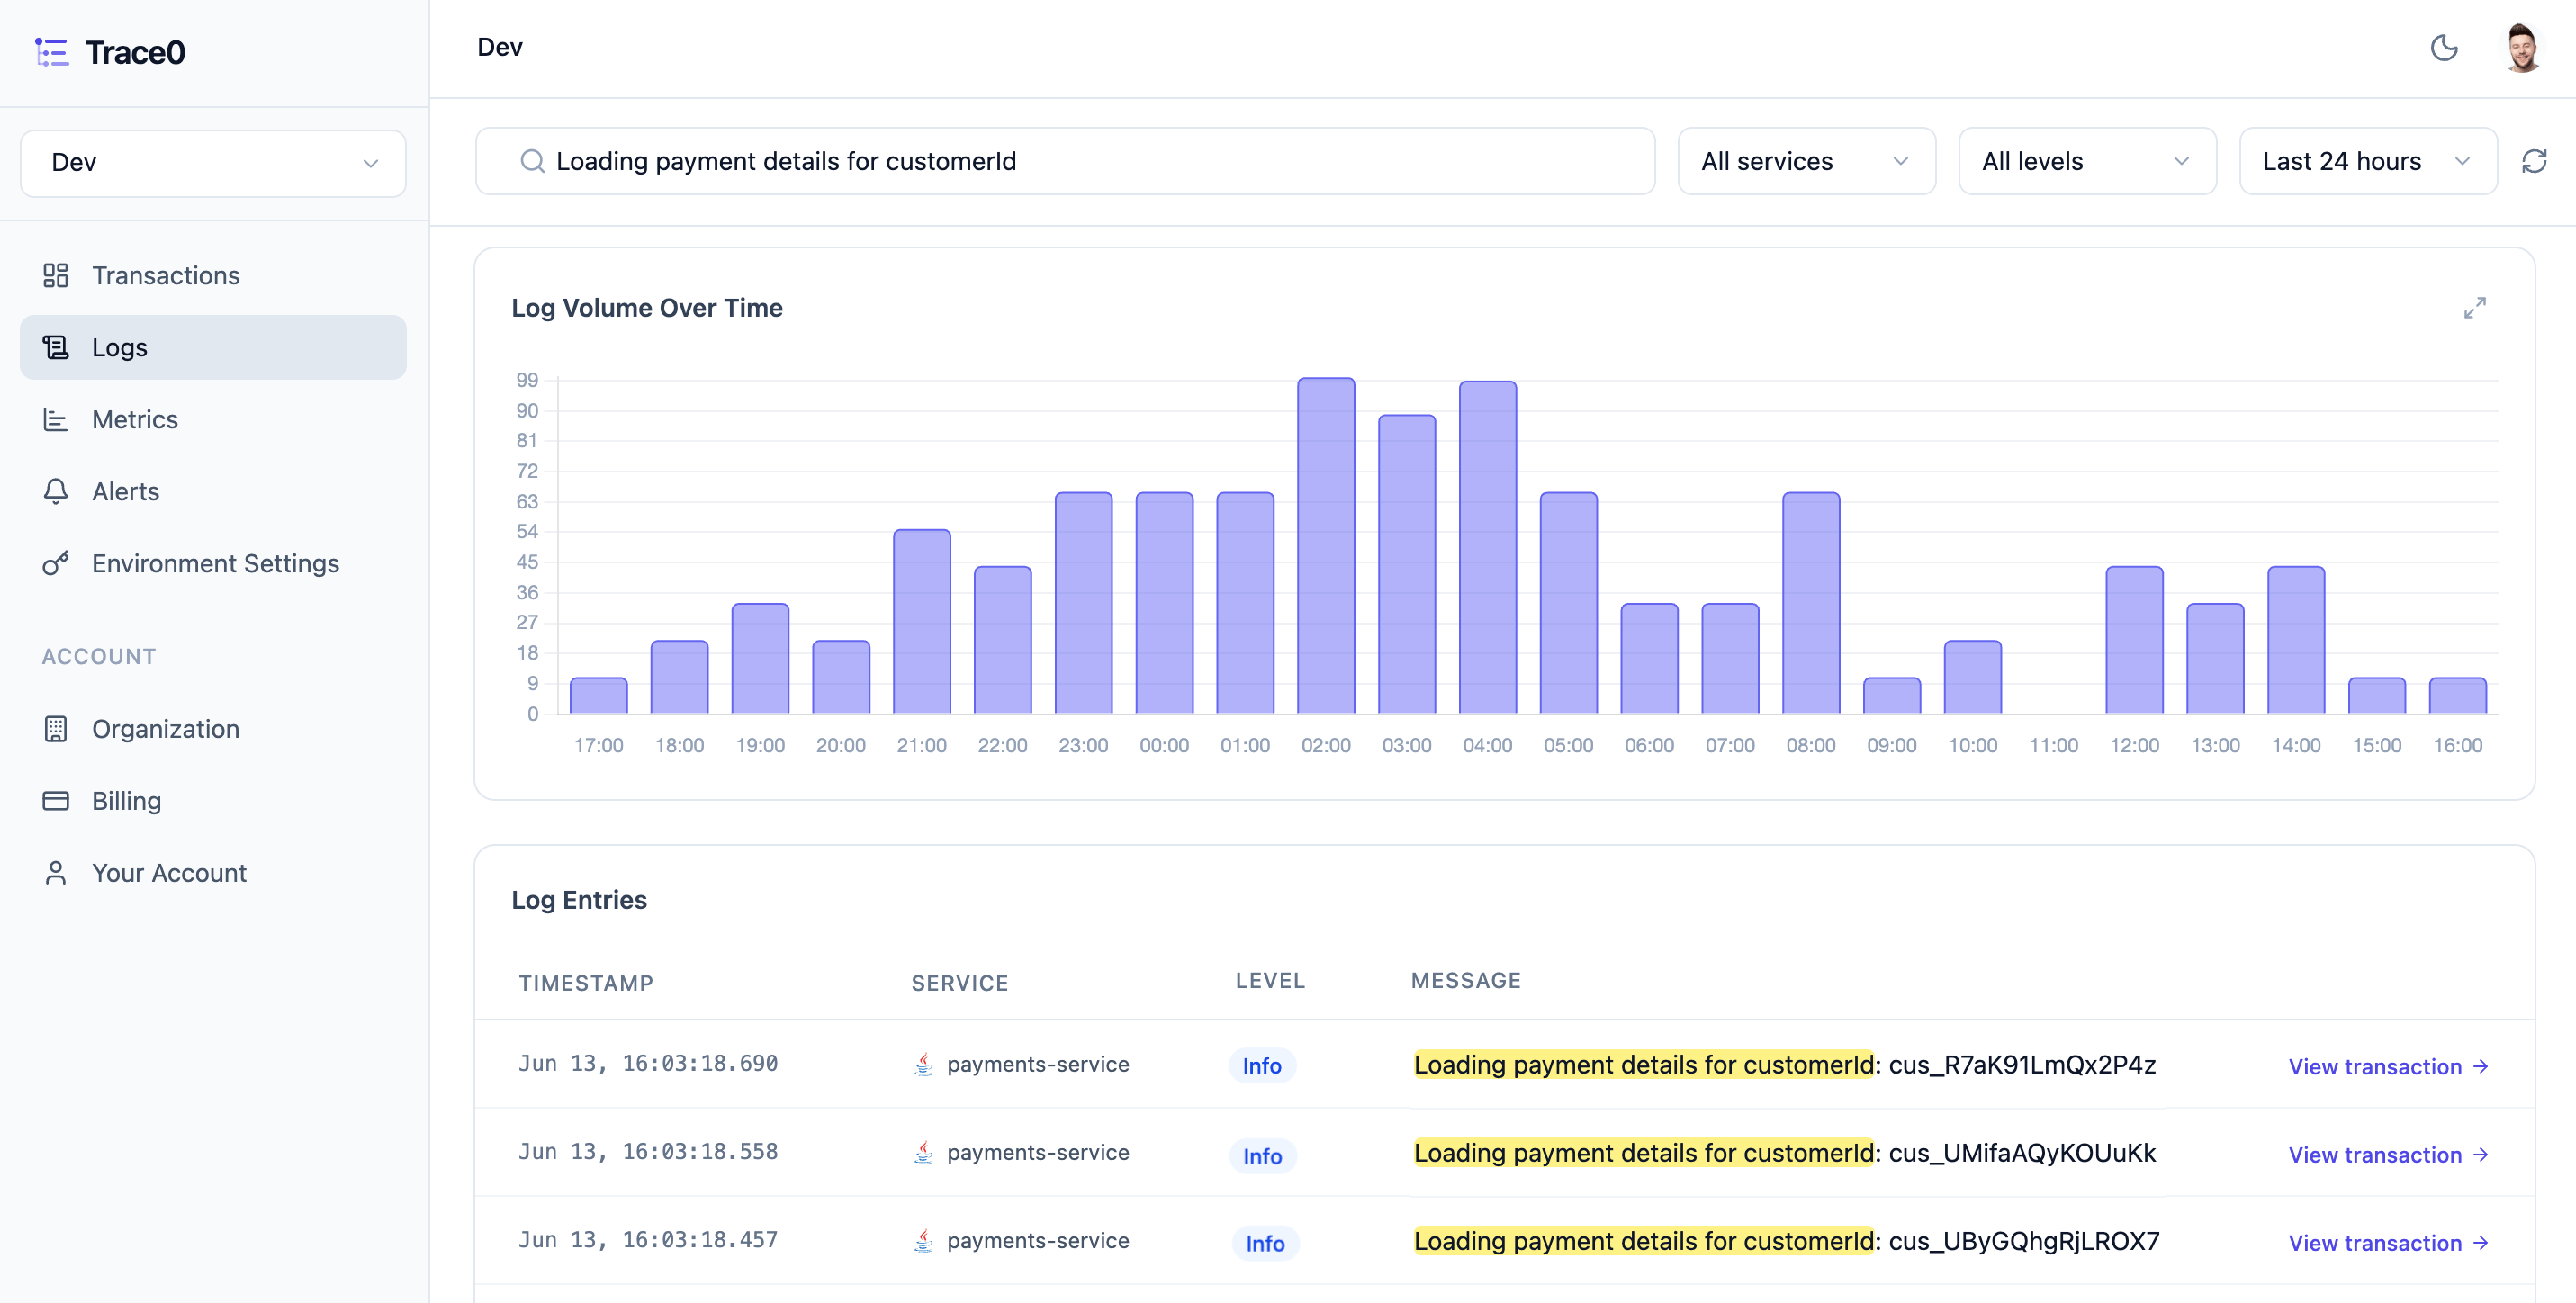The image size is (2576, 1303).
Task: Go to Transactions page
Action: click(213, 275)
